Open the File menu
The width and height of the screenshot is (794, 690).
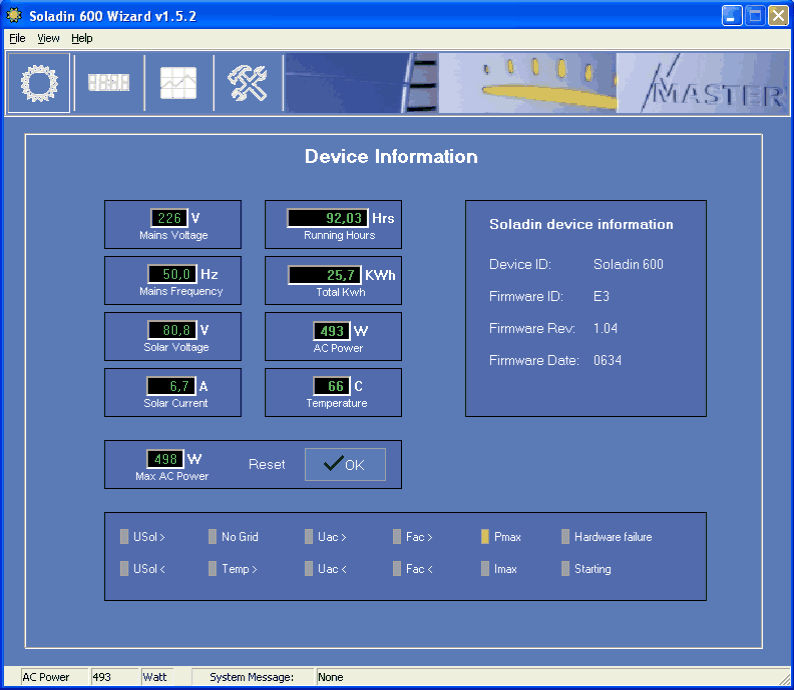pyautogui.click(x=17, y=38)
